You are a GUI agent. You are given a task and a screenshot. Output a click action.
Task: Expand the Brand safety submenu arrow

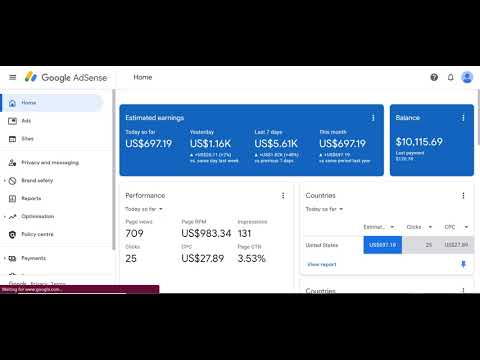(5, 181)
